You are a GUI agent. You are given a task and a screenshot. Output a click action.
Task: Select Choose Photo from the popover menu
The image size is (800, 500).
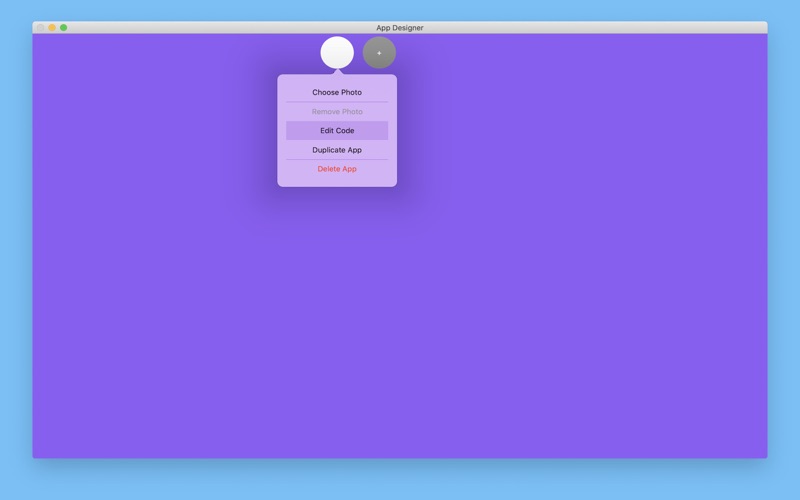(337, 92)
